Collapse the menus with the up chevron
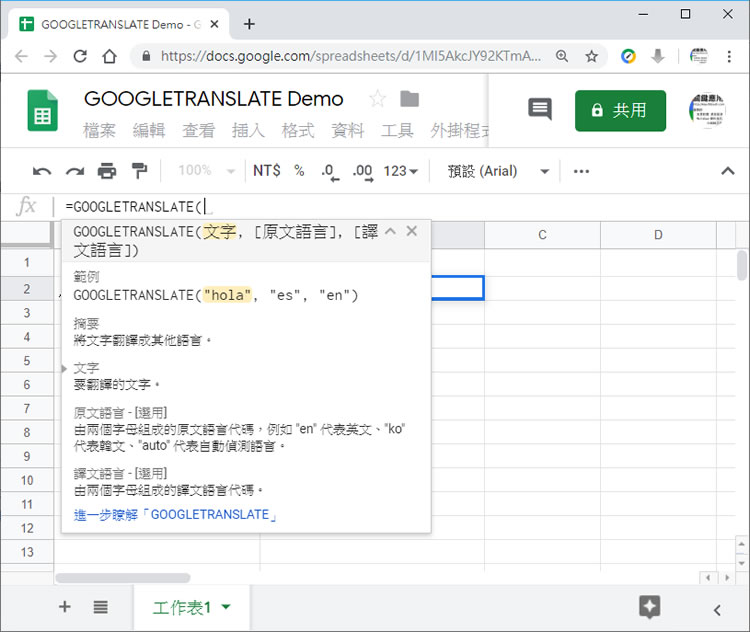The image size is (750, 632). [728, 171]
